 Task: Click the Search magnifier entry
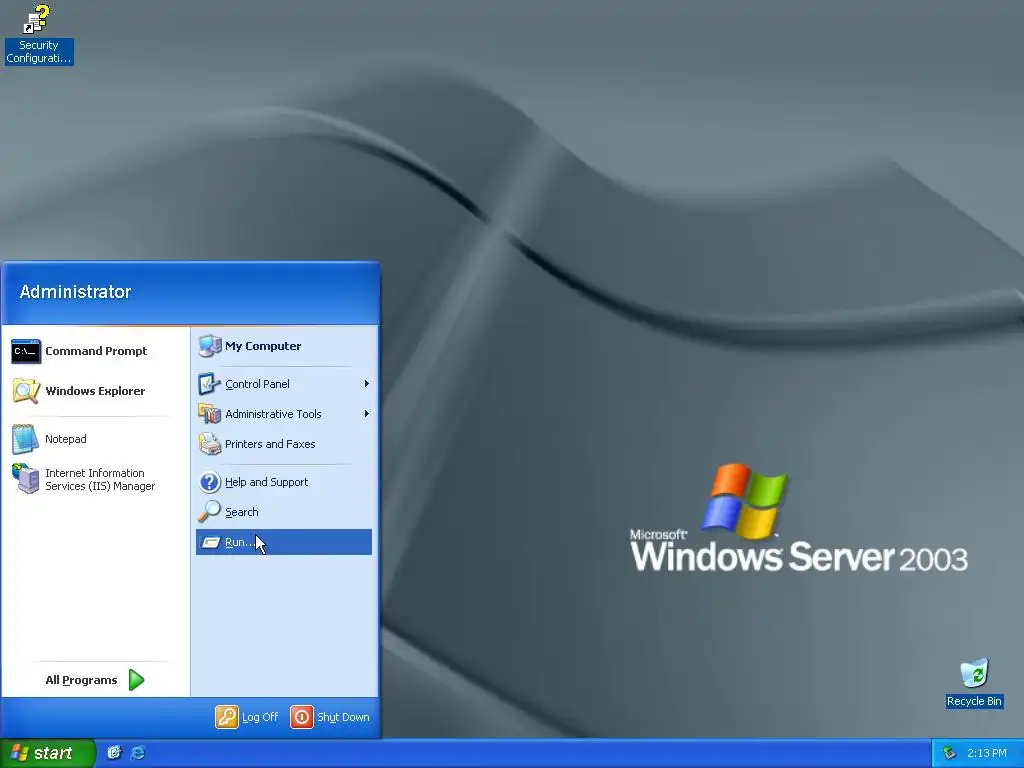point(283,512)
